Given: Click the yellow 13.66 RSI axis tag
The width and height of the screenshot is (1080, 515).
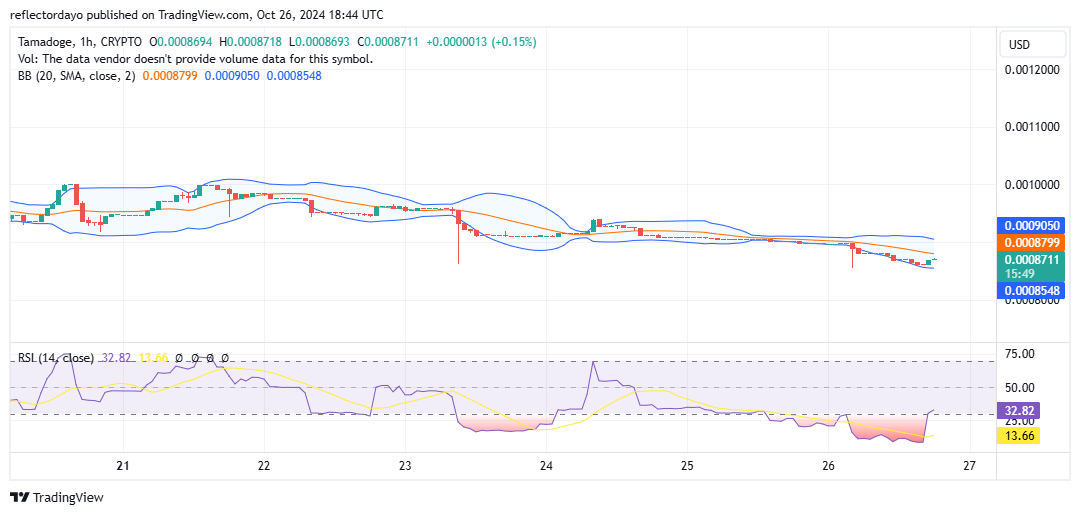Looking at the screenshot, I should pos(1020,436).
